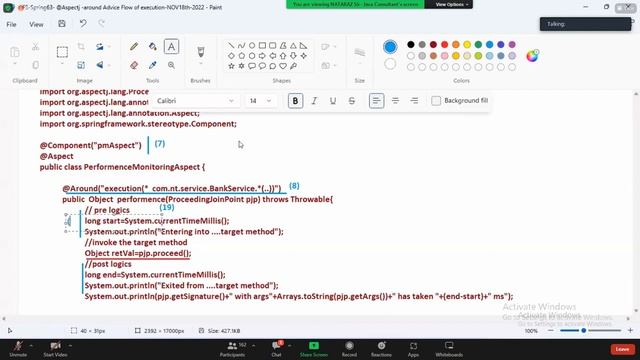
Task: Toggle Italic text formatting
Action: pyautogui.click(x=314, y=101)
